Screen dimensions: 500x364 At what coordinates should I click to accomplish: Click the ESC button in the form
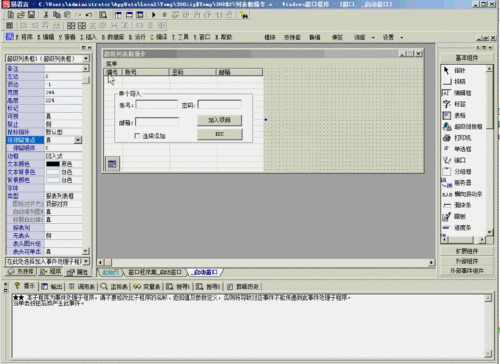click(220, 134)
